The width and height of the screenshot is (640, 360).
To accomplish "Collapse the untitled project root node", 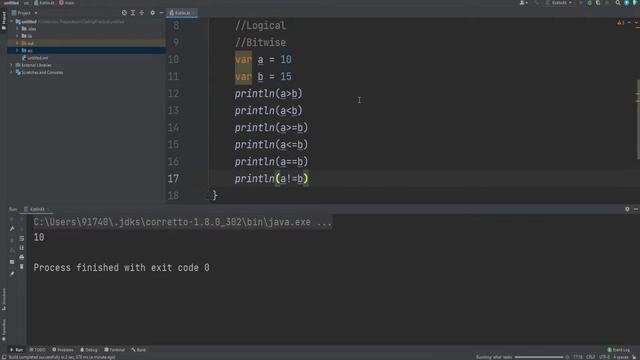I will 12,22.
